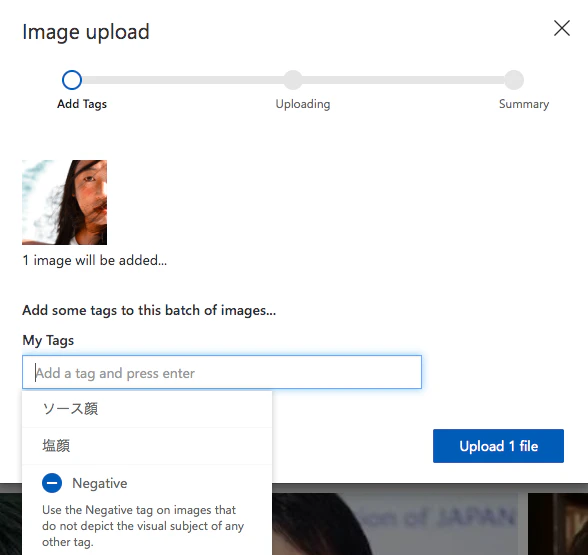
Task: Click the Image upload title
Action: point(86,32)
